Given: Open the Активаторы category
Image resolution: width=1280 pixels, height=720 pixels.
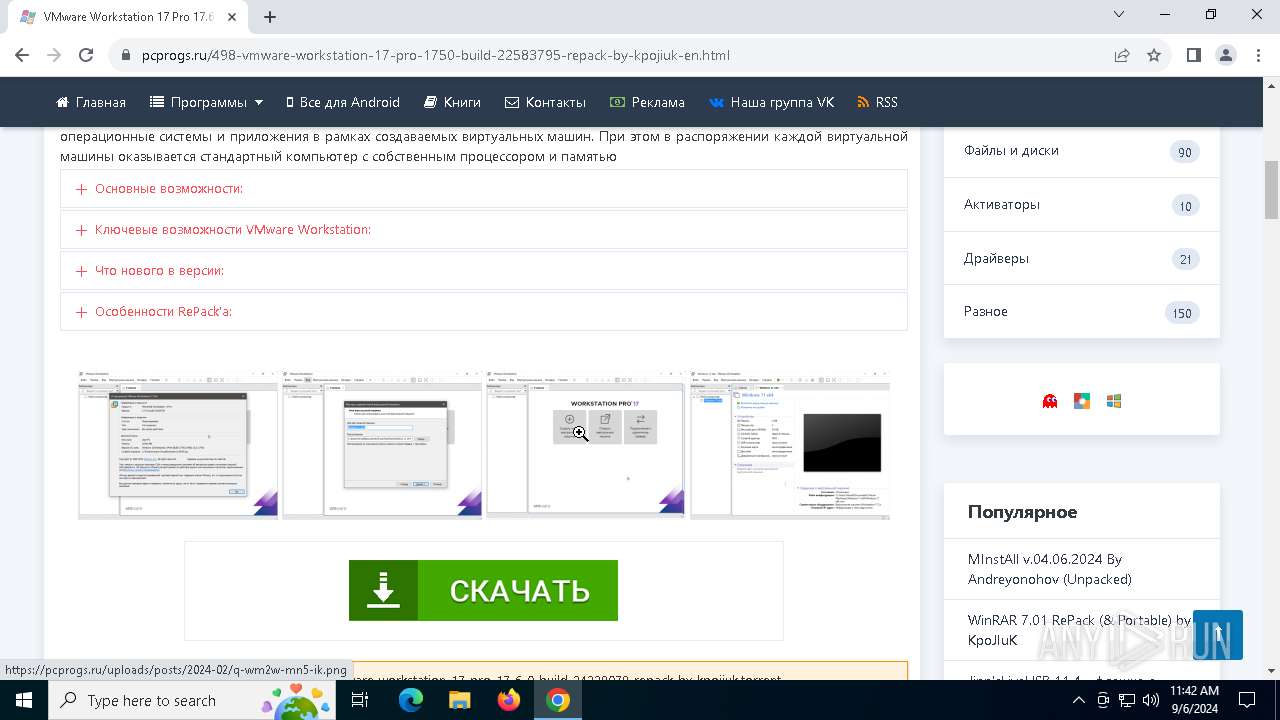Looking at the screenshot, I should (x=1082, y=205).
